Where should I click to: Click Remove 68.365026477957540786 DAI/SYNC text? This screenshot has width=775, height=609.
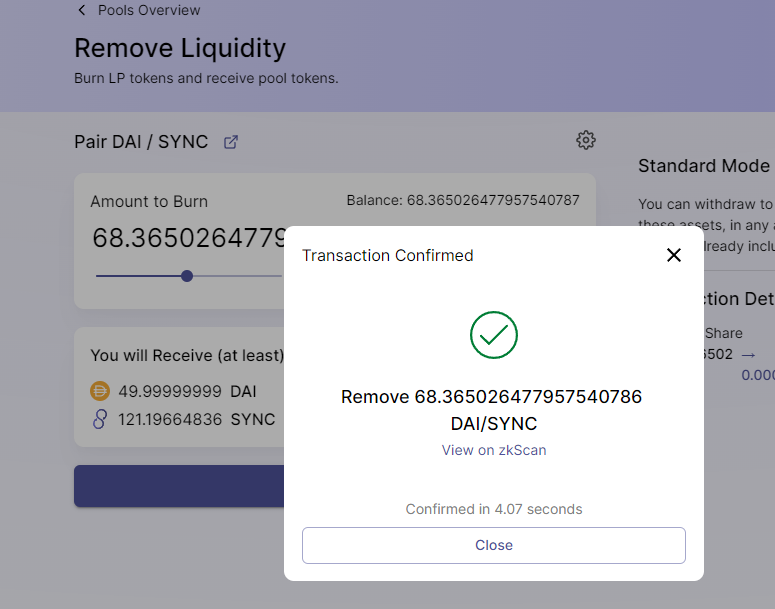[x=492, y=410]
